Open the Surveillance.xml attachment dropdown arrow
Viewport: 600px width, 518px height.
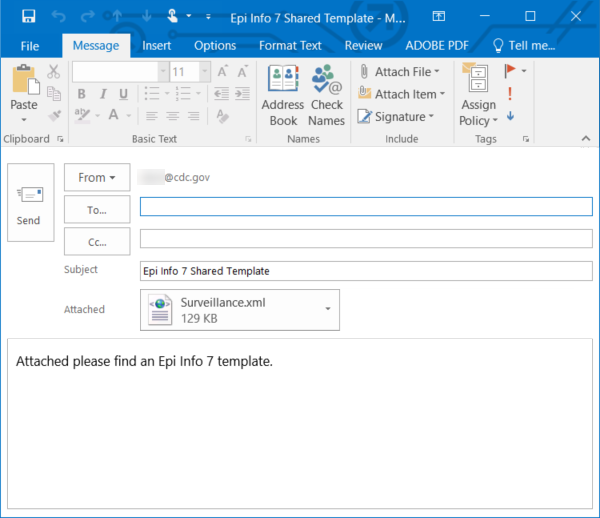[327, 310]
